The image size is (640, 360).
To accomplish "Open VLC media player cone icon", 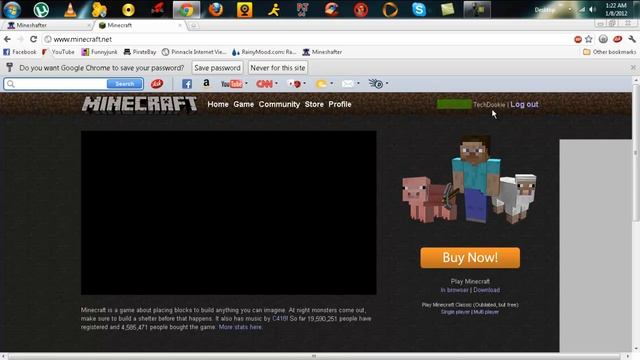I will point(70,9).
